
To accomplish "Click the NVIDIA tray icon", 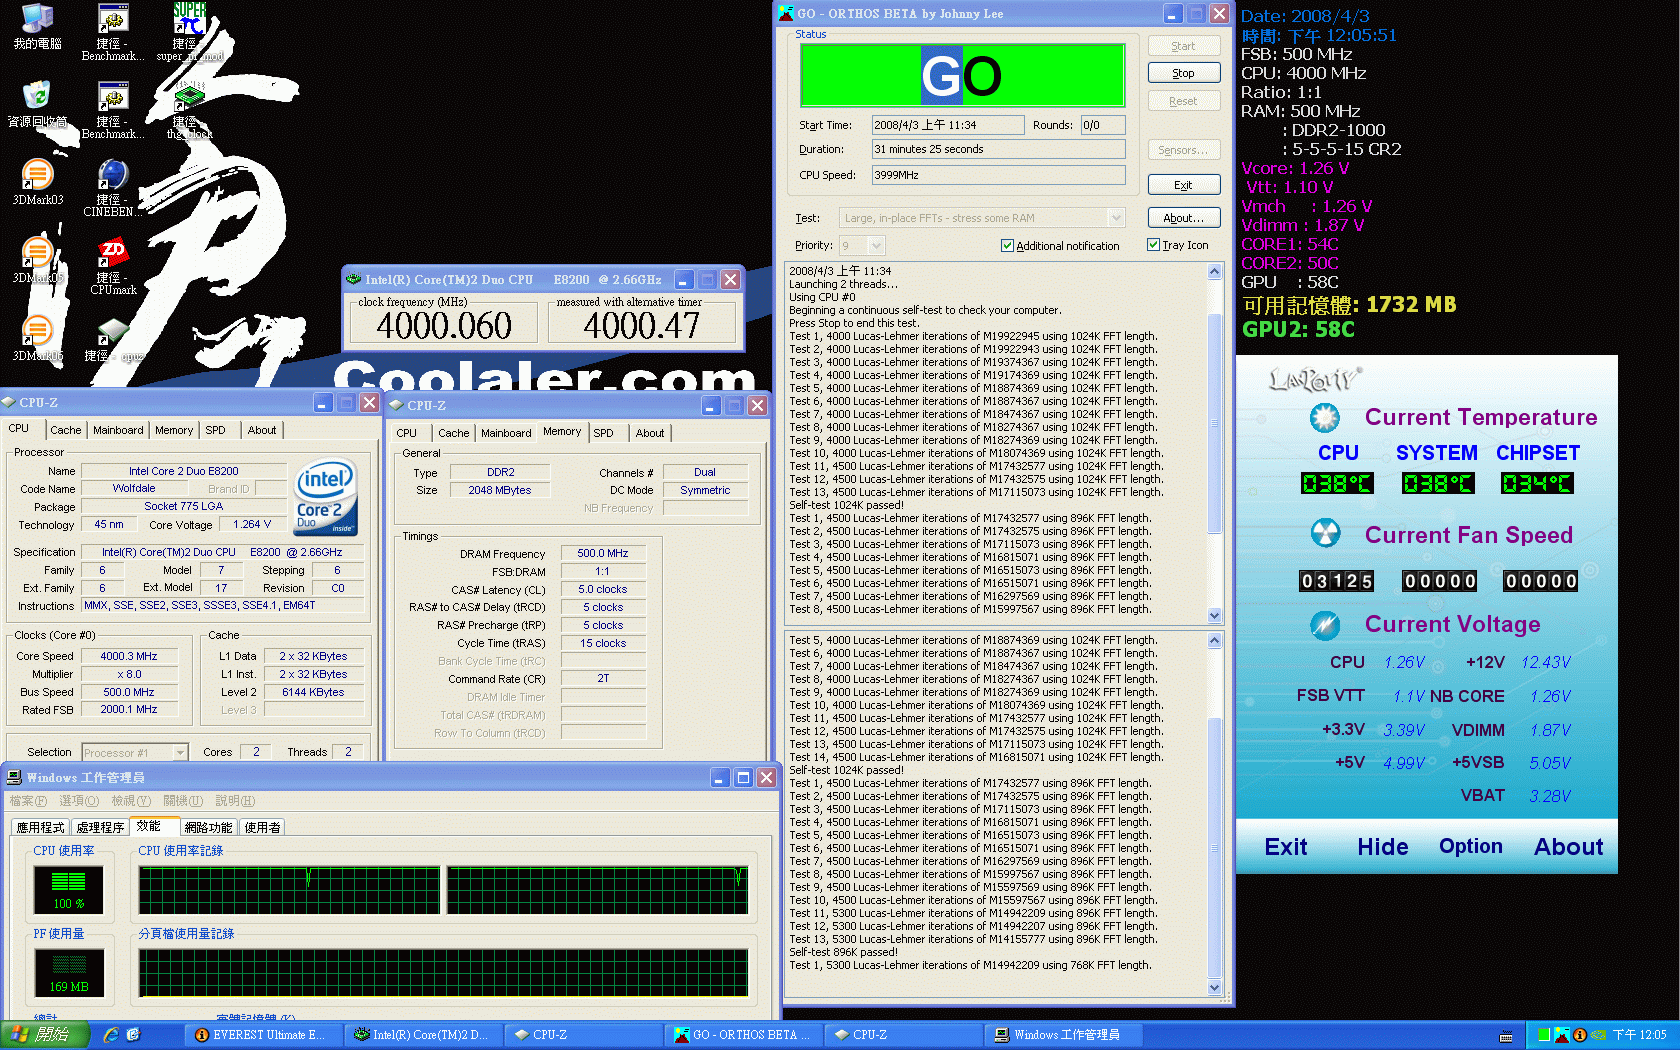I will [1598, 1035].
